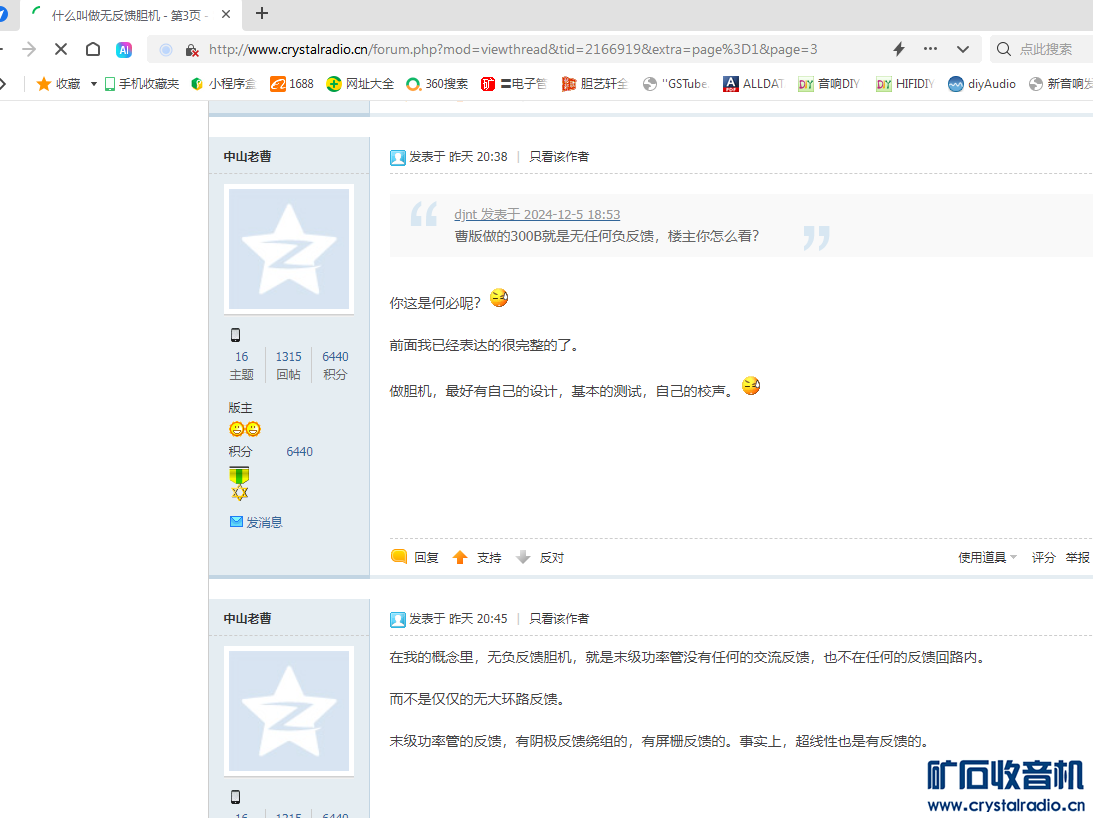The height and width of the screenshot is (818, 1093).
Task: Open the 新音响 bookmark
Action: point(1060,84)
